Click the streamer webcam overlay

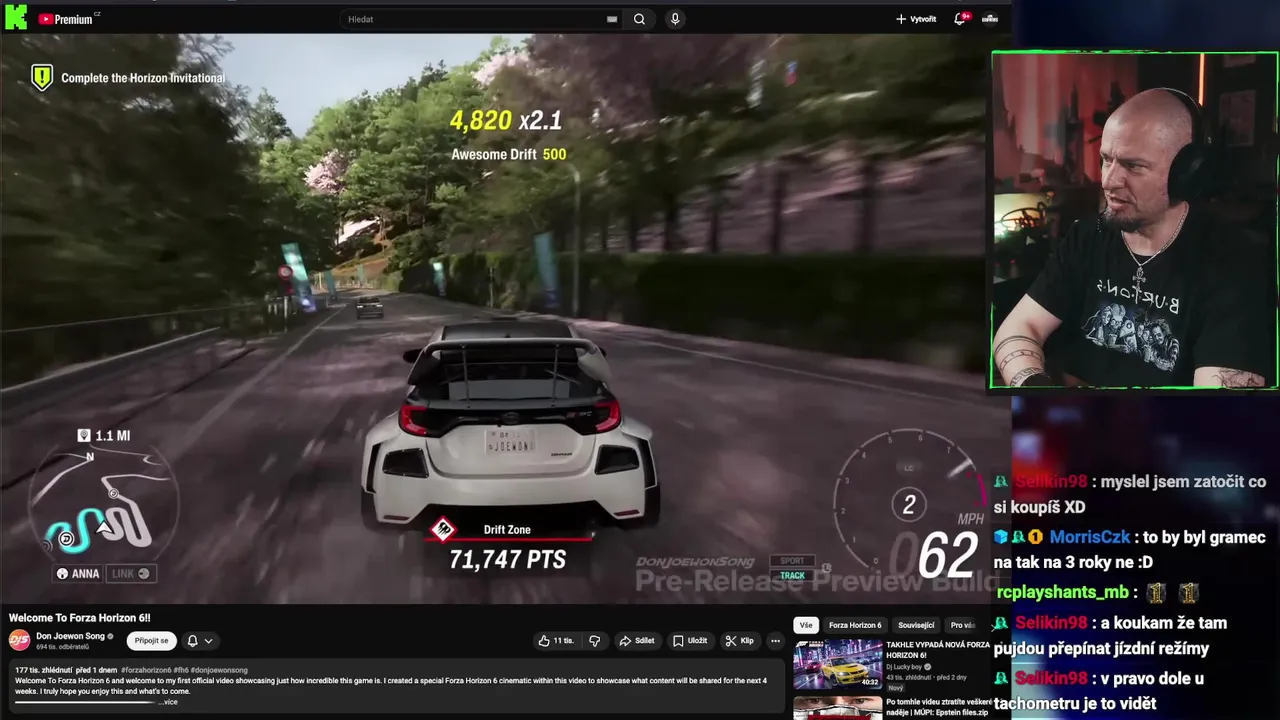click(x=1135, y=220)
